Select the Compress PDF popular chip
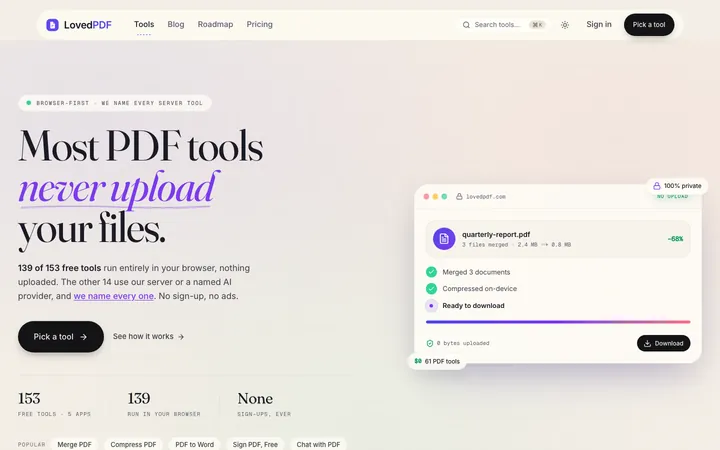The width and height of the screenshot is (720, 450). tap(133, 444)
